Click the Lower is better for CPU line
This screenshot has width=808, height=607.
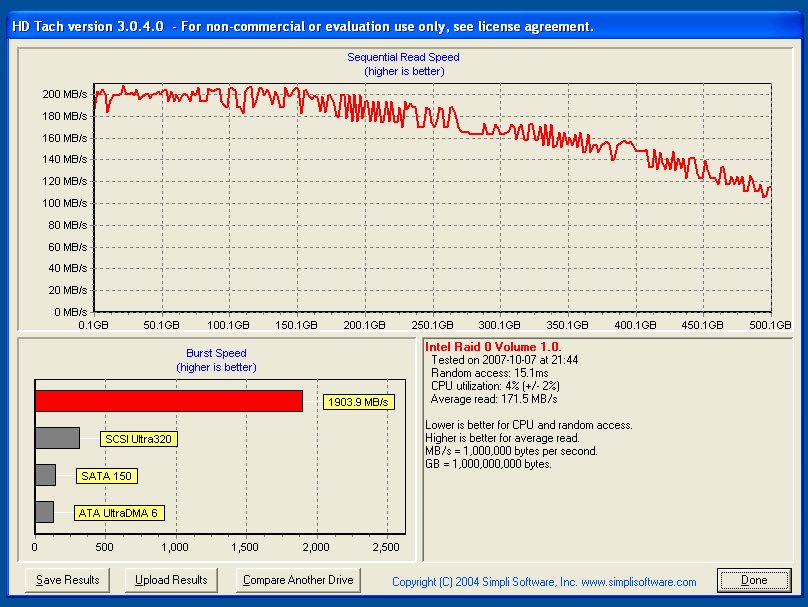pos(529,425)
